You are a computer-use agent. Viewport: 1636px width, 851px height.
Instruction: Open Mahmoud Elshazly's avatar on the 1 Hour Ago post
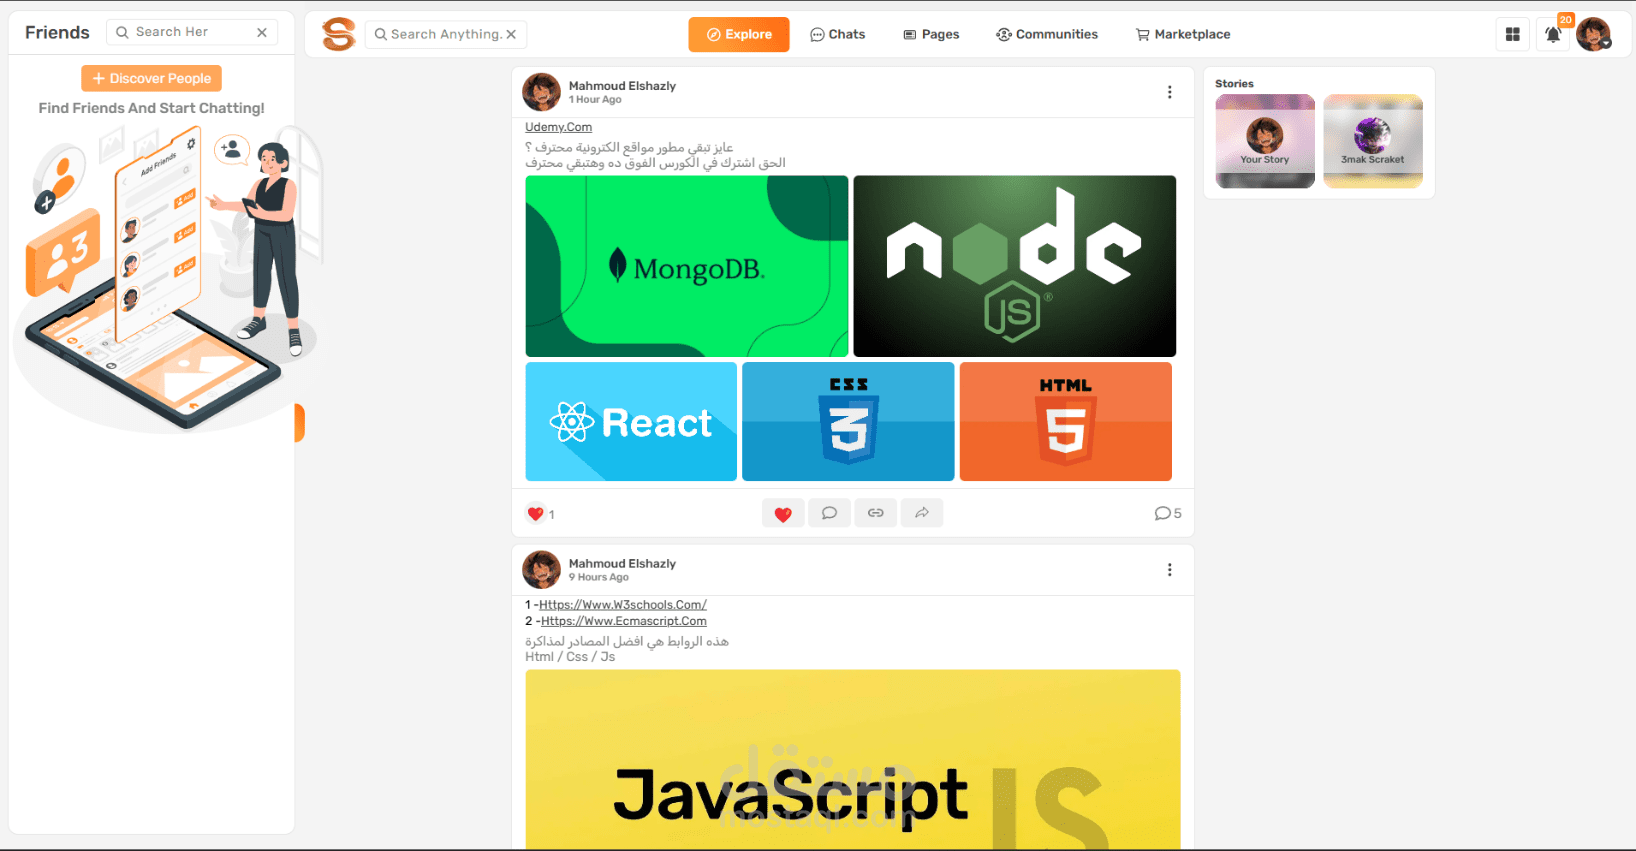click(542, 92)
